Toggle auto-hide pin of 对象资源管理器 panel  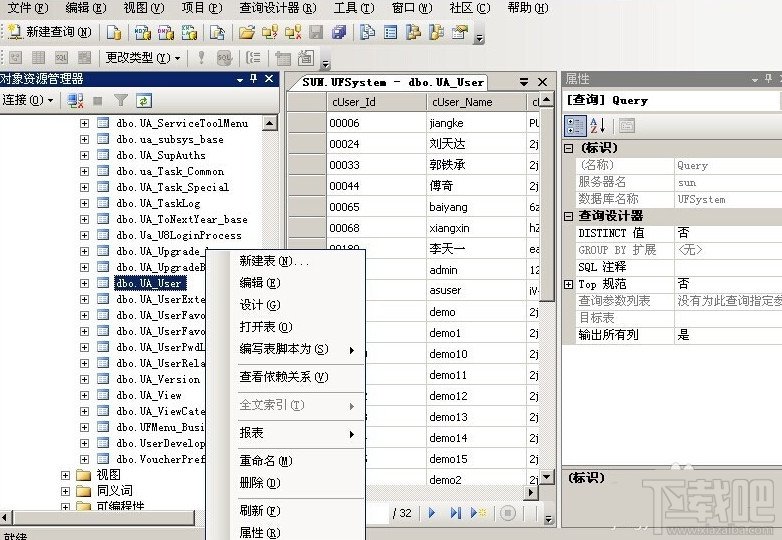coord(253,79)
